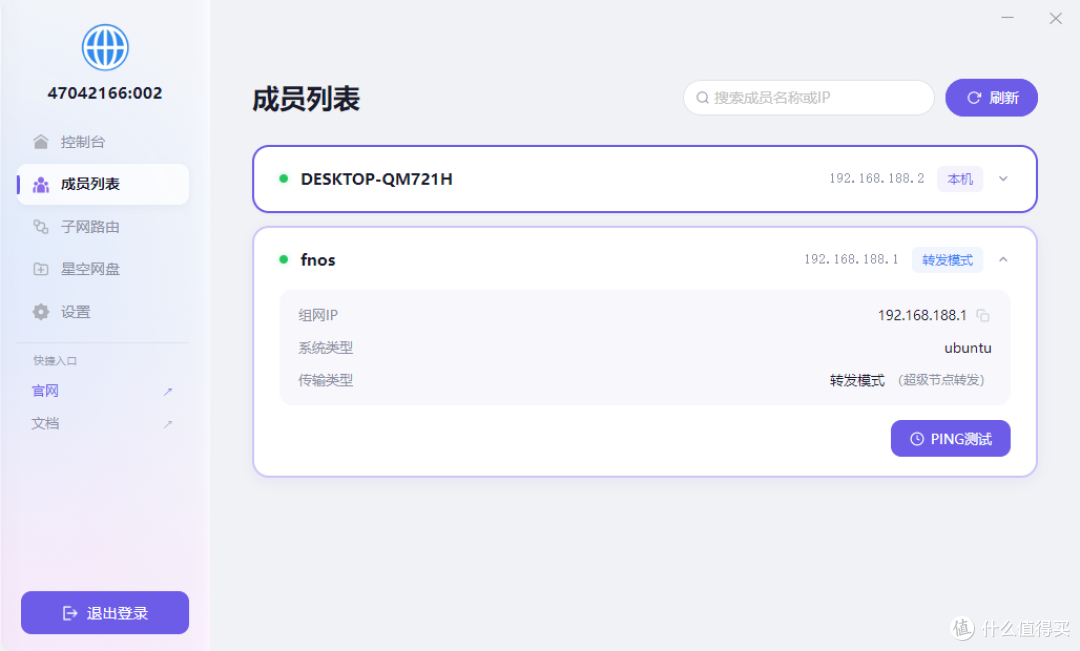
Task: Click the 成员列表 page heading
Action: (x=306, y=99)
